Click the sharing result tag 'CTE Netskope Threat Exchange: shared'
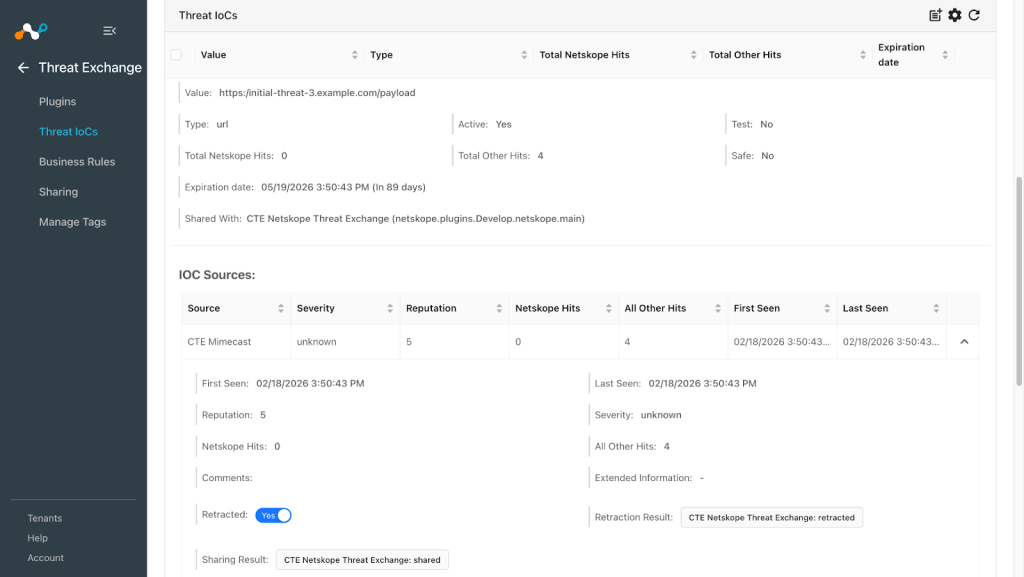Viewport: 1024px width, 577px height. (x=362, y=560)
